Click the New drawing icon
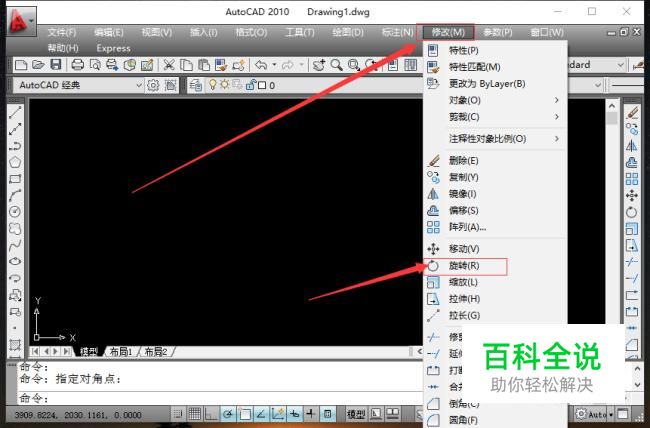 coord(21,65)
